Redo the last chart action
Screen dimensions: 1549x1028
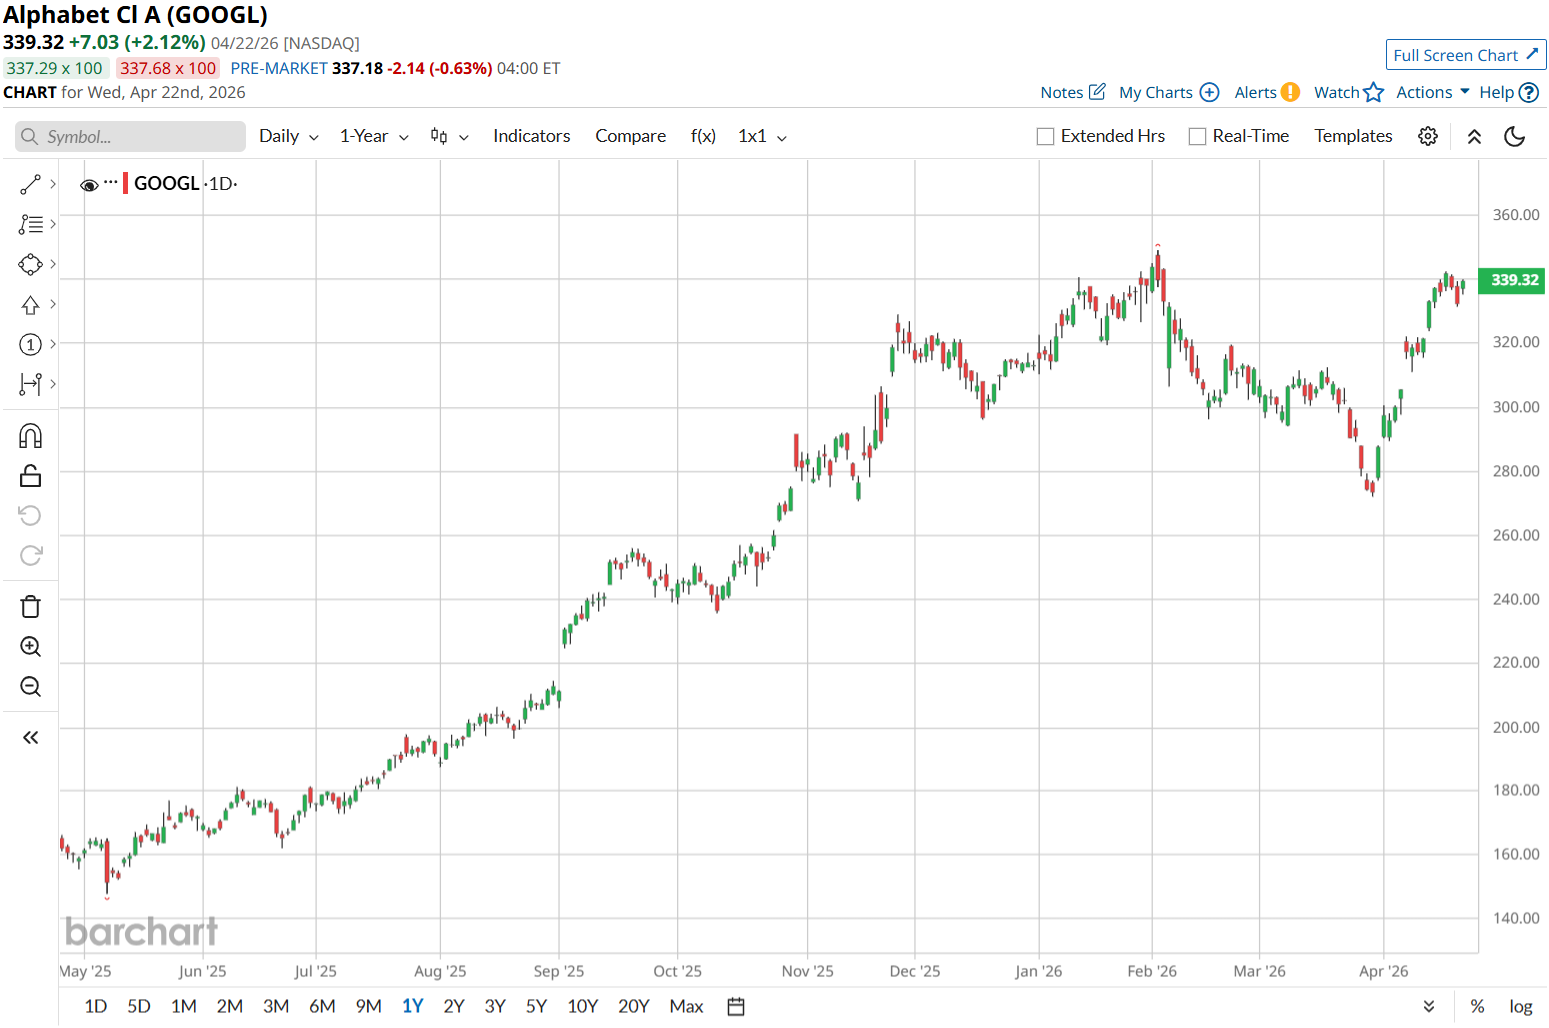click(30, 556)
